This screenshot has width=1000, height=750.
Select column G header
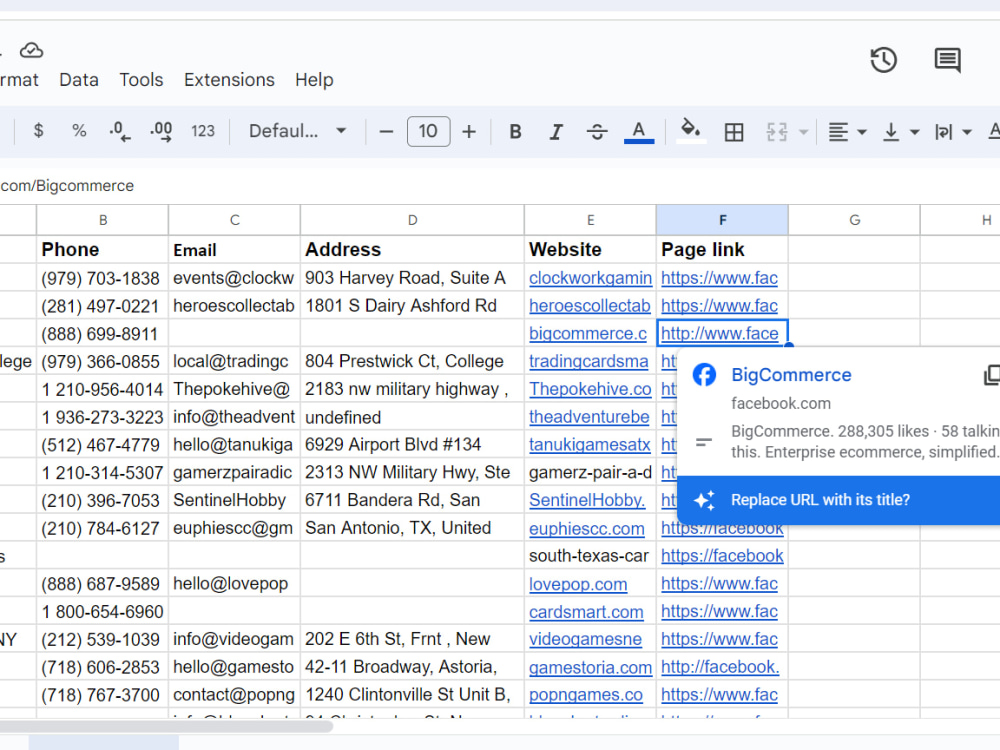point(855,220)
